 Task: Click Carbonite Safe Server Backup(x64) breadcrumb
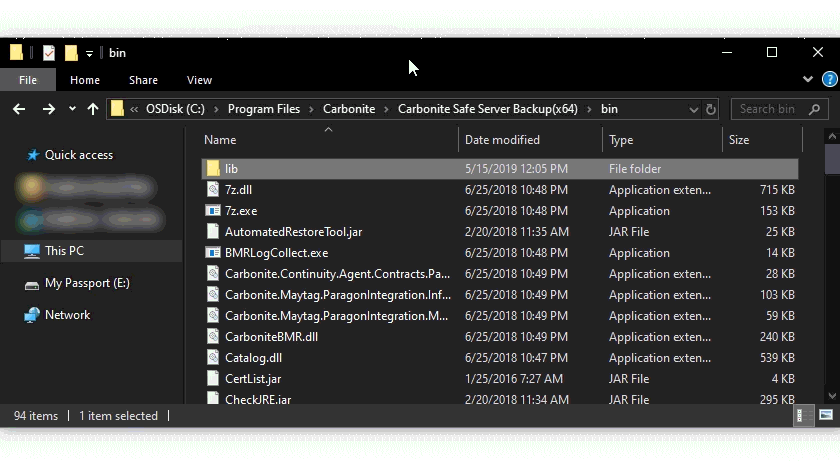(x=488, y=109)
